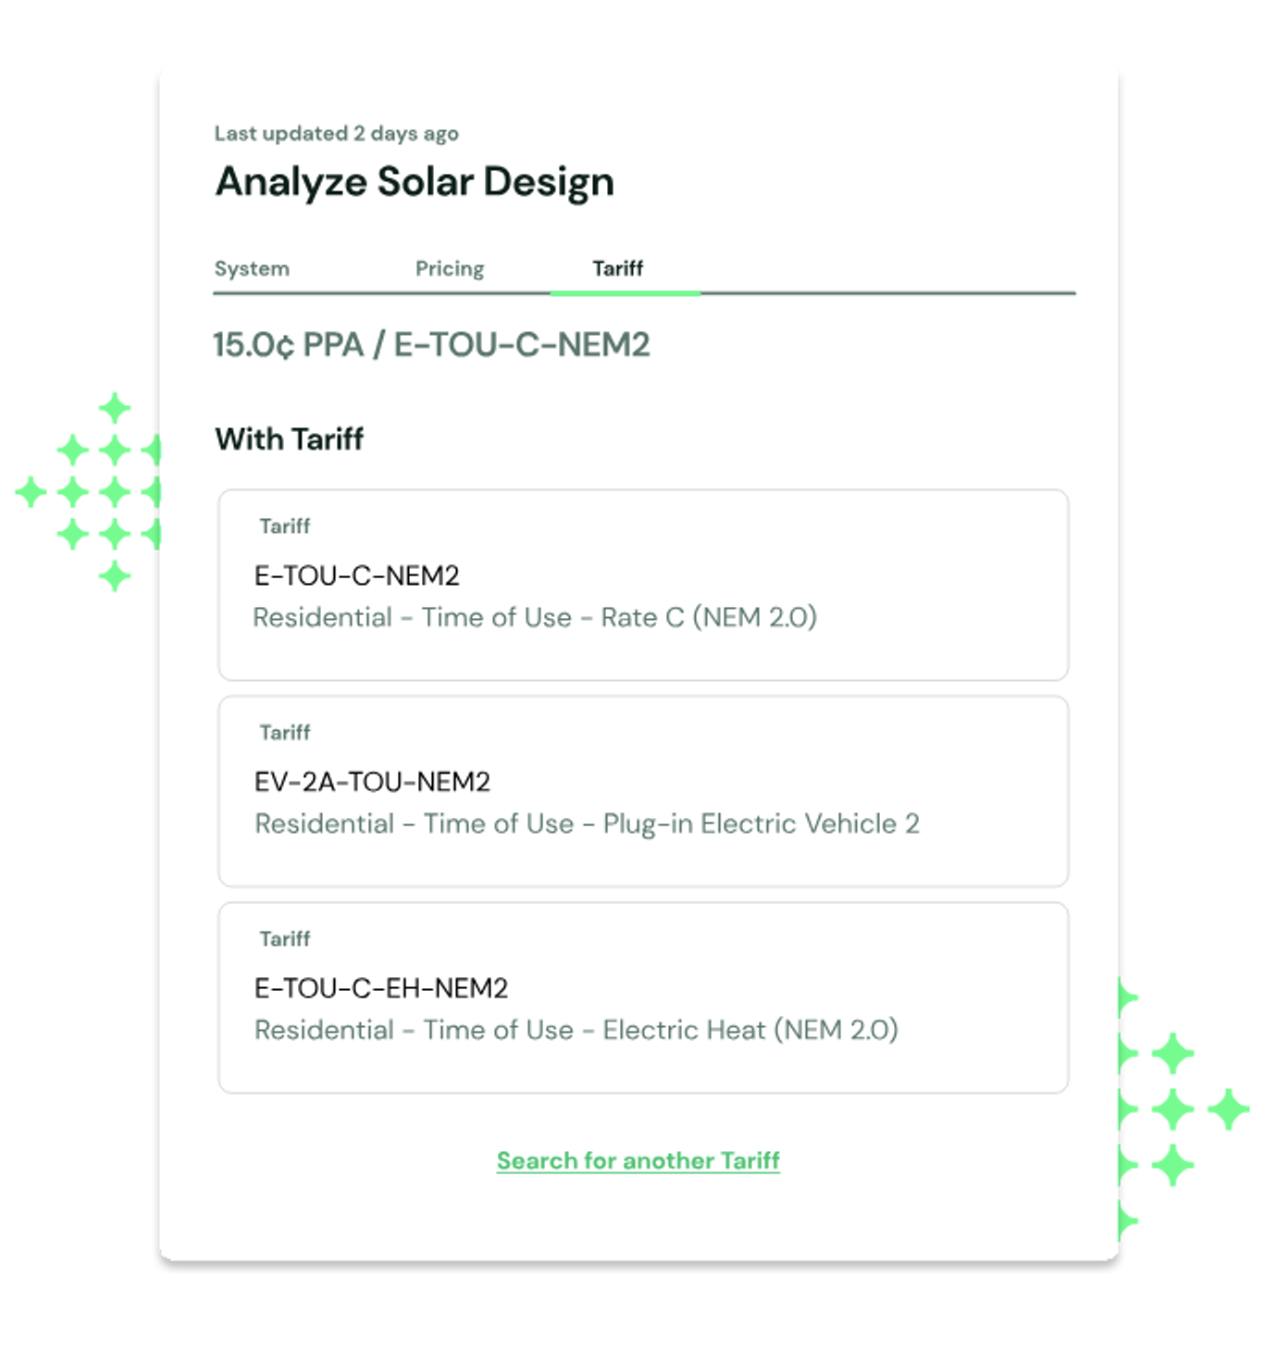
Task: Choose the E-TOU-C-NEM2 tariff code
Action: [357, 576]
